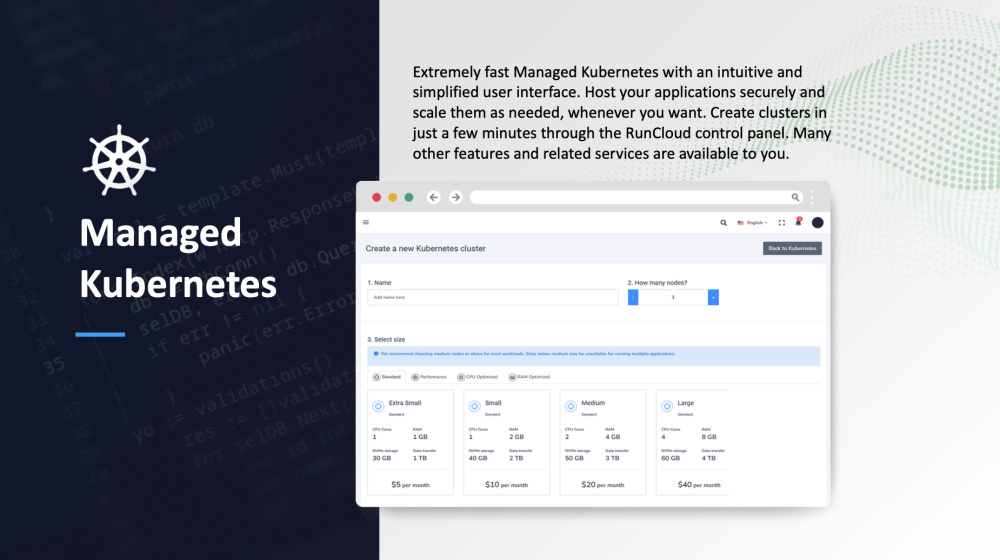This screenshot has height=560, width=1000.
Task: Switch to the CPU Optimized tab
Action: pos(478,377)
